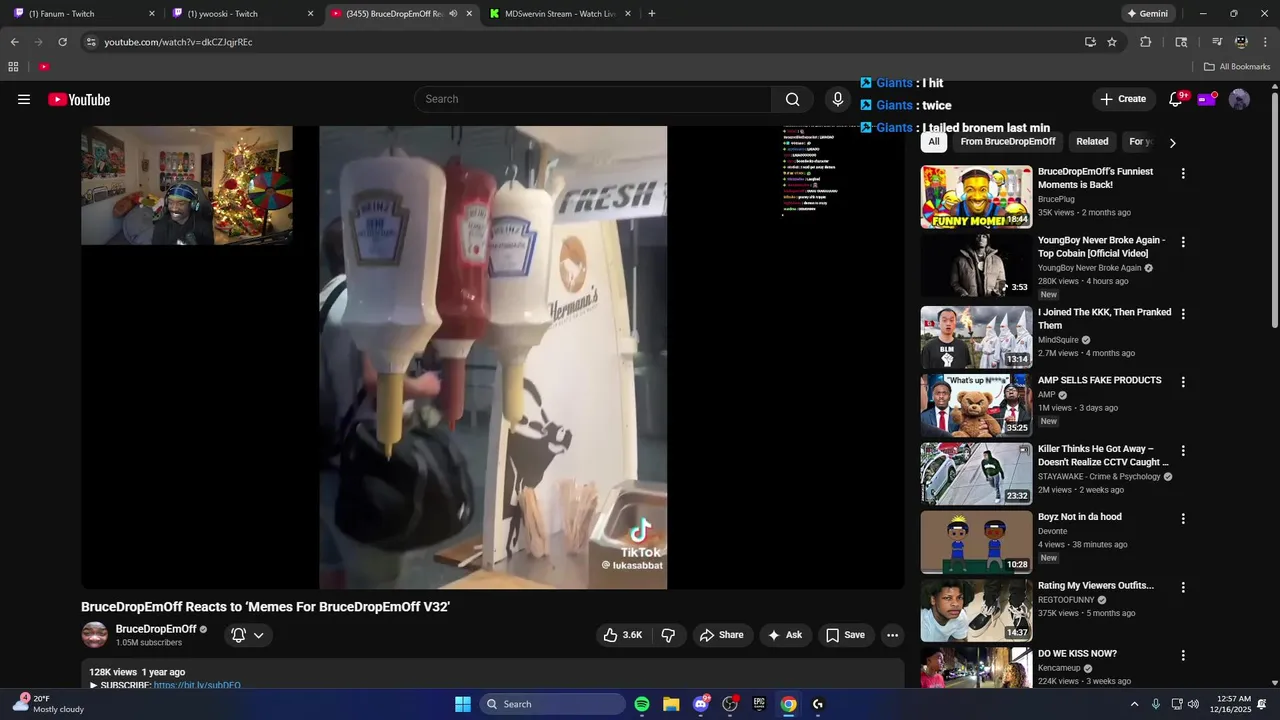Image resolution: width=1280 pixels, height=720 pixels.
Task: Open the BruceDropEmOff channel name link
Action: coord(156,629)
